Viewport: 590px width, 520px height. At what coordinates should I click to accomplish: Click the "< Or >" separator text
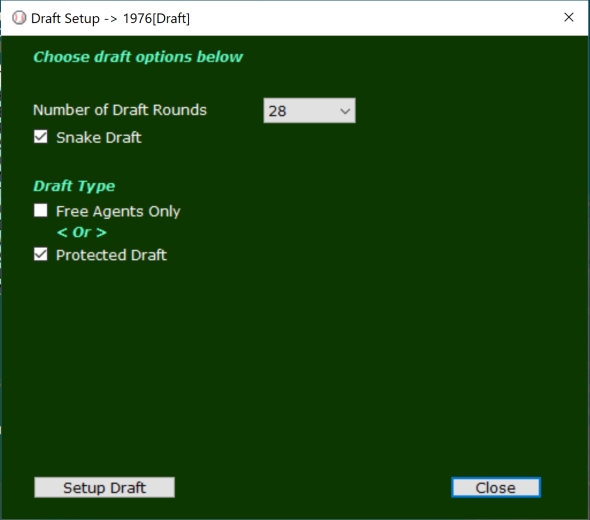point(82,233)
